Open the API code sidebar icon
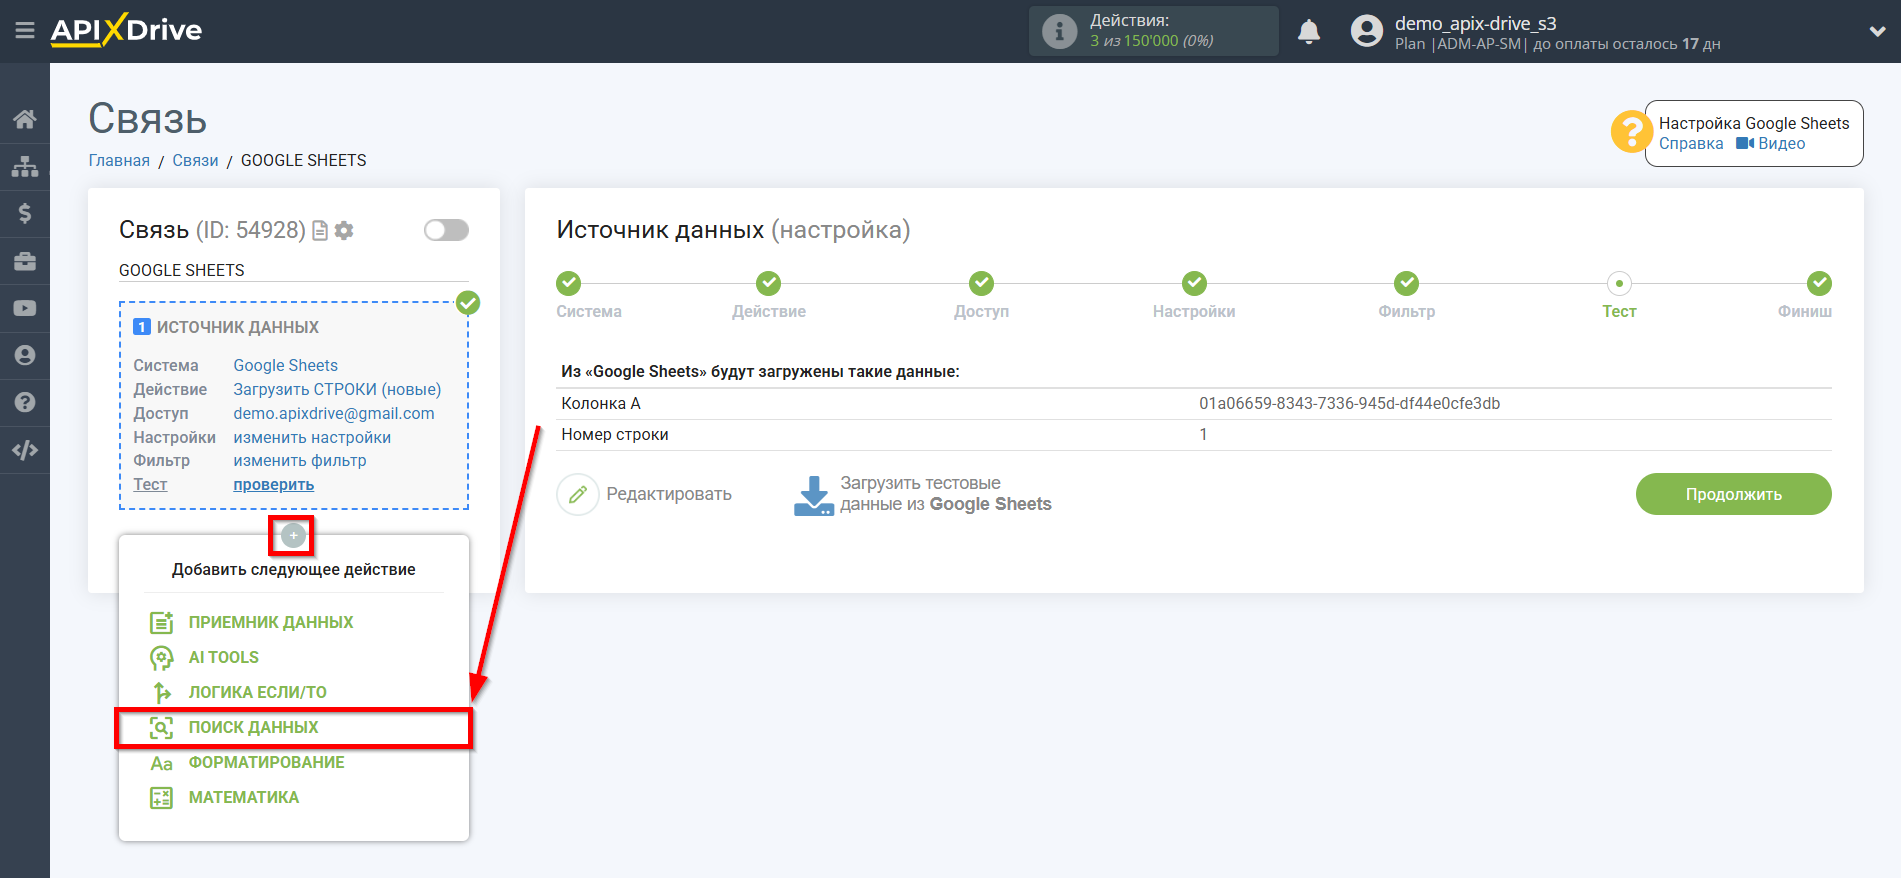 point(25,450)
